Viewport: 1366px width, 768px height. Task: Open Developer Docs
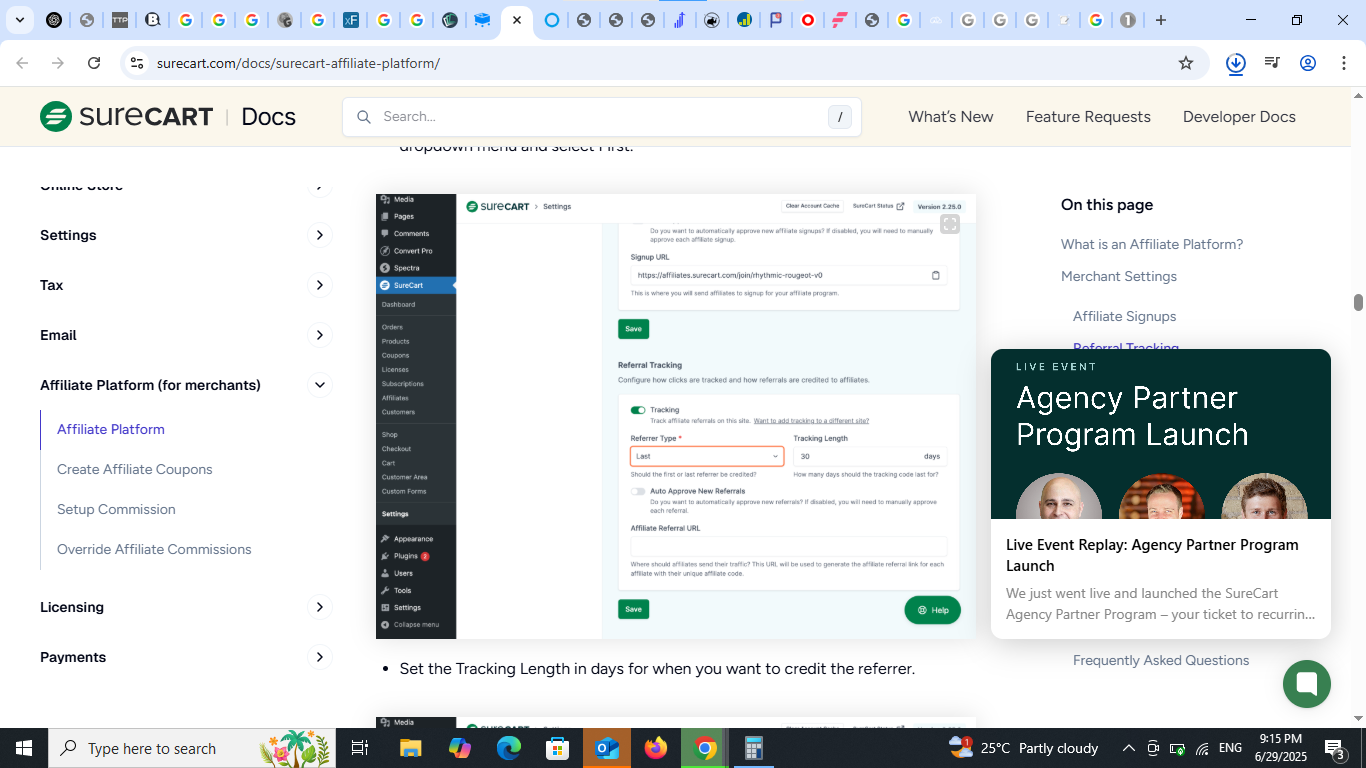pos(1239,117)
